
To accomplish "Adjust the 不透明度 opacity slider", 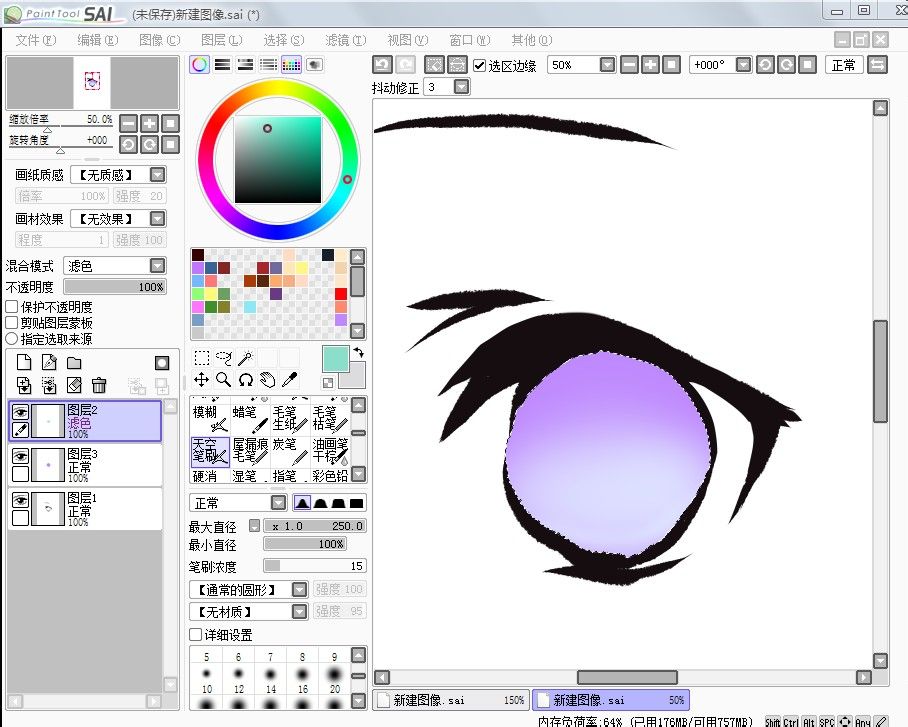I will (115, 287).
